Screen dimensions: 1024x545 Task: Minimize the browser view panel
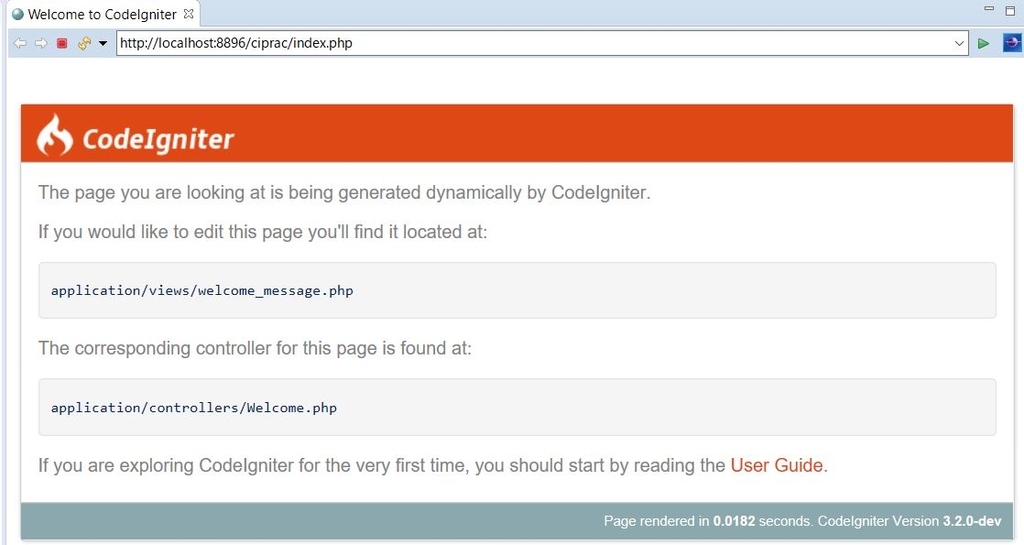989,8
